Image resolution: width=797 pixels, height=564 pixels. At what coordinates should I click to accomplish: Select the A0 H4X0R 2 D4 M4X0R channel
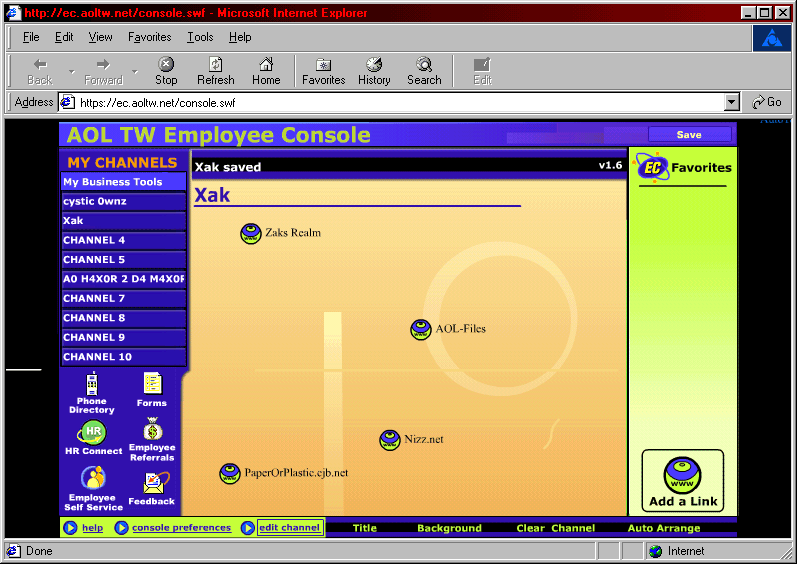tap(124, 279)
